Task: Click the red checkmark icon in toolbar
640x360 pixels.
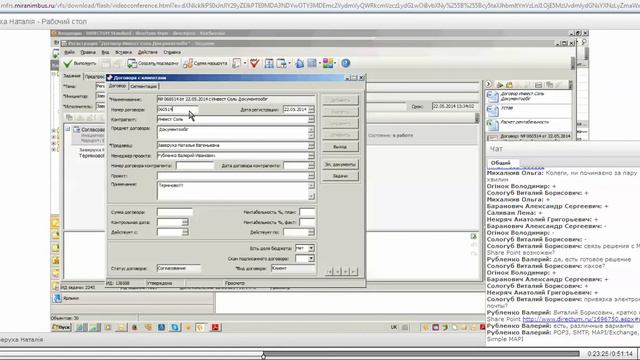Action: [255, 63]
